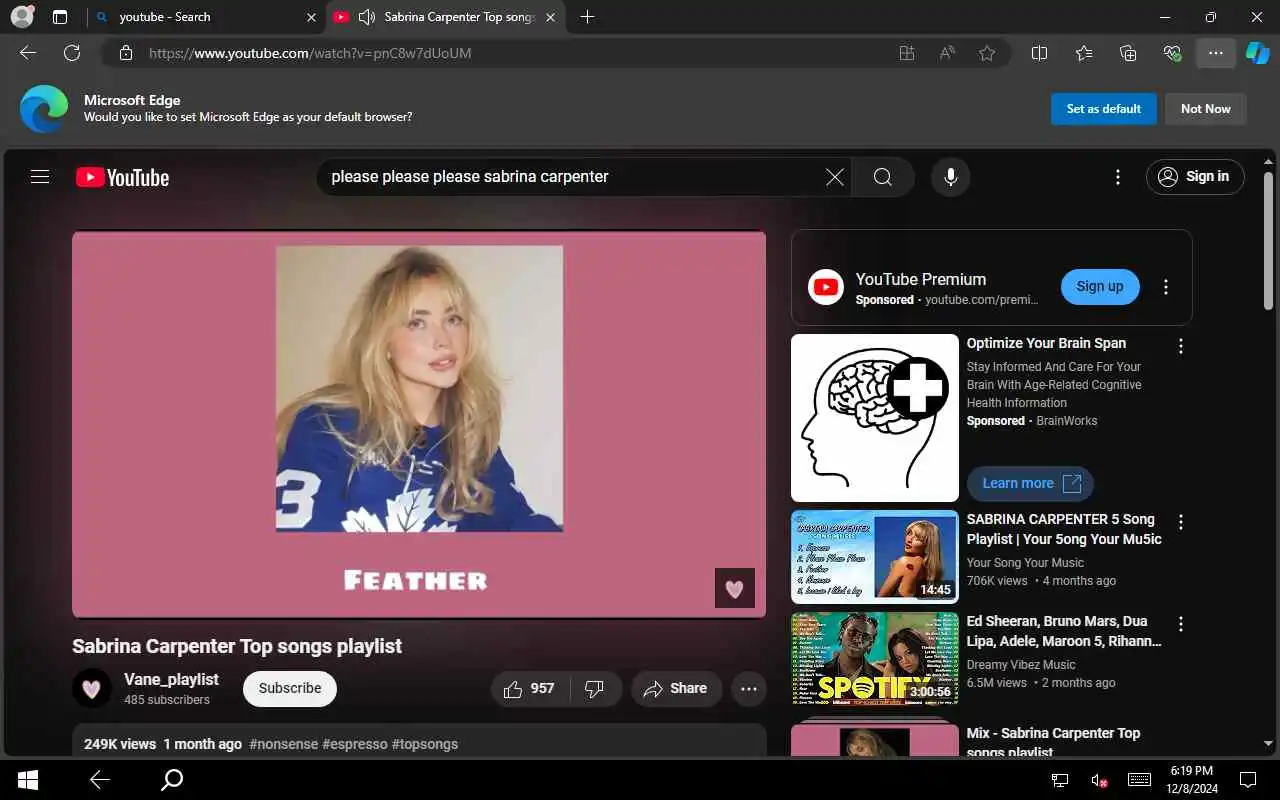Image resolution: width=1280 pixels, height=800 pixels.
Task: Open the Optimize Your Brain Span ad thumbnail
Action: click(875, 418)
